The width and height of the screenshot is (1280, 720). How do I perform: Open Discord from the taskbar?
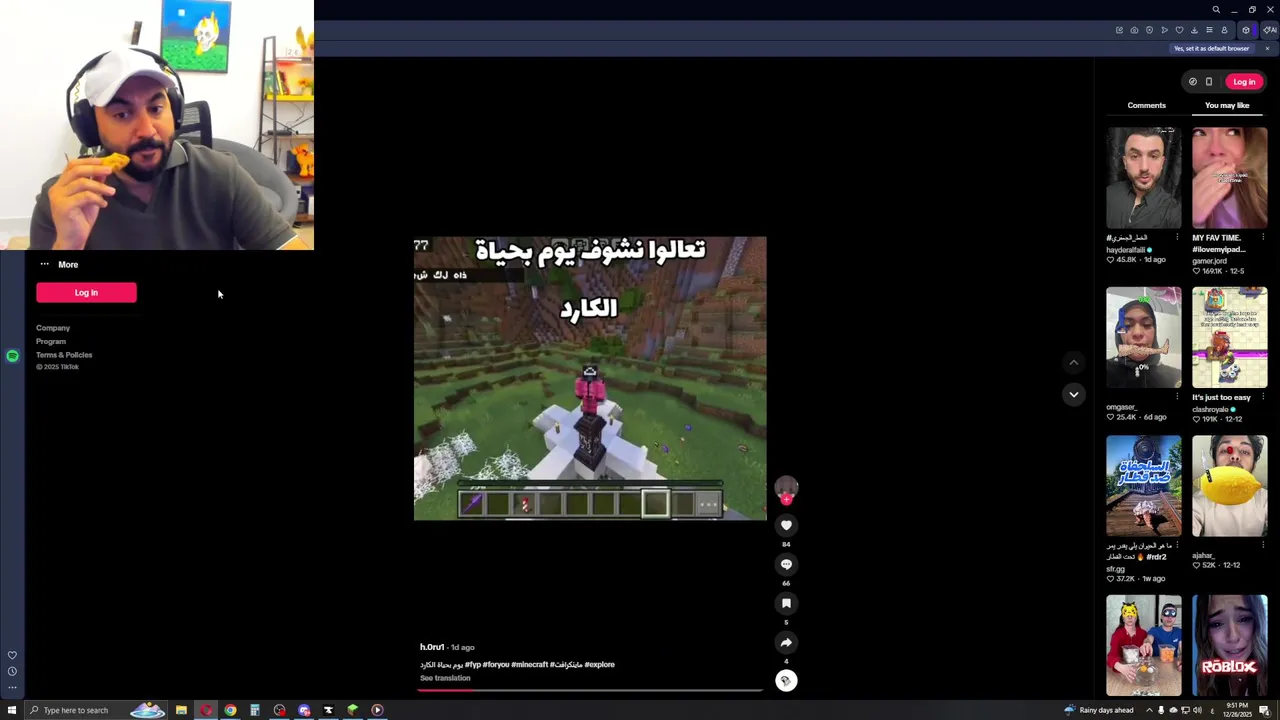point(304,710)
